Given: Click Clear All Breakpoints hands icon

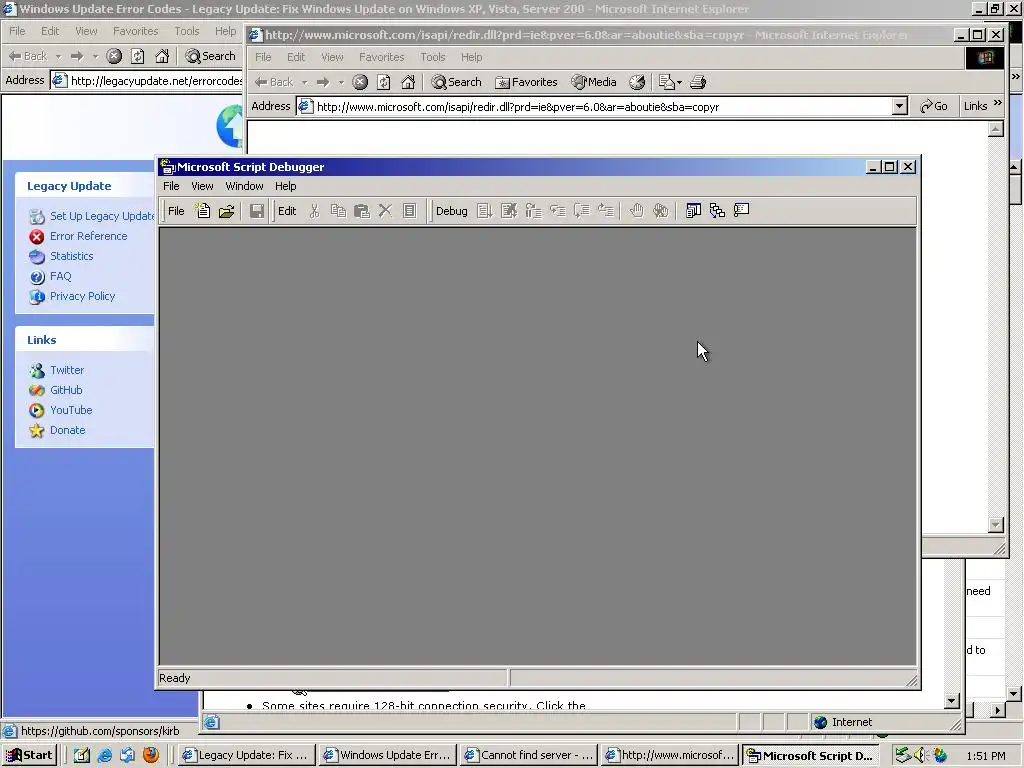Looking at the screenshot, I should coord(660,210).
